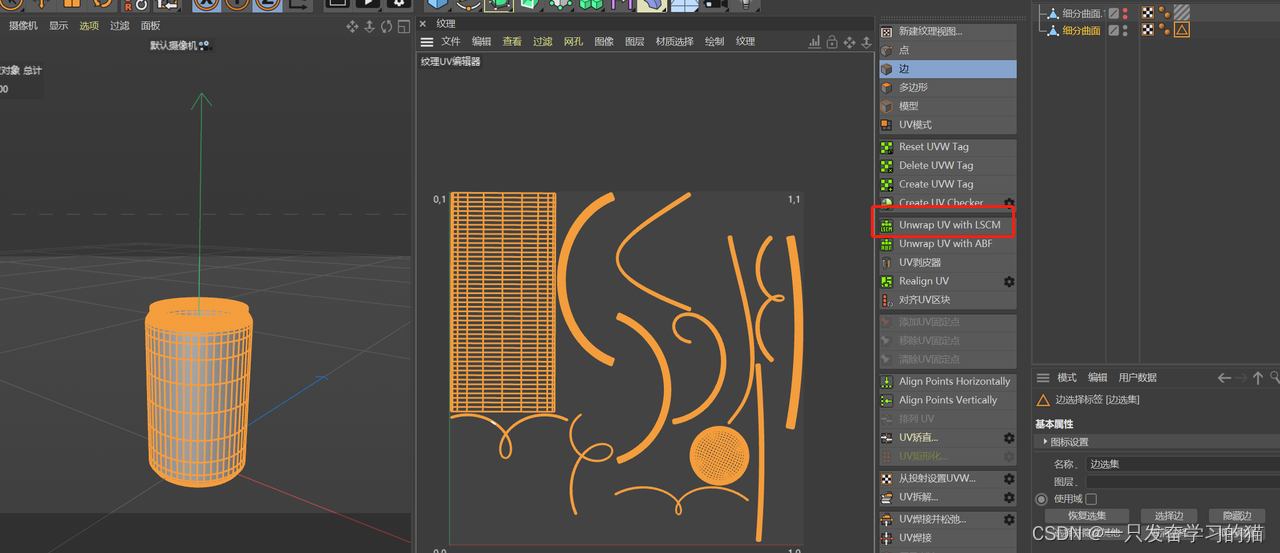Screen dimensions: 1280x553
Task: Click Align Points Vertically
Action: [x=947, y=400]
